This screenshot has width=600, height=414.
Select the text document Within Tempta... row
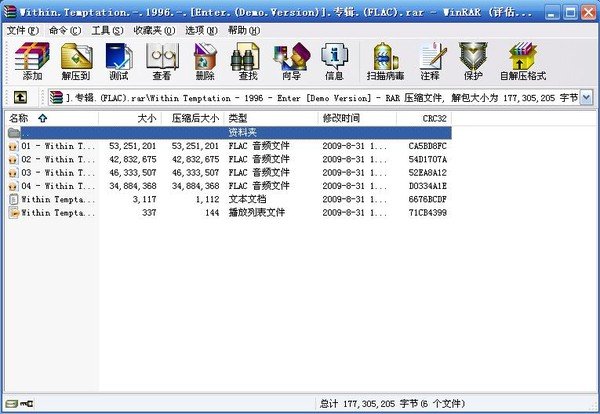point(58,199)
